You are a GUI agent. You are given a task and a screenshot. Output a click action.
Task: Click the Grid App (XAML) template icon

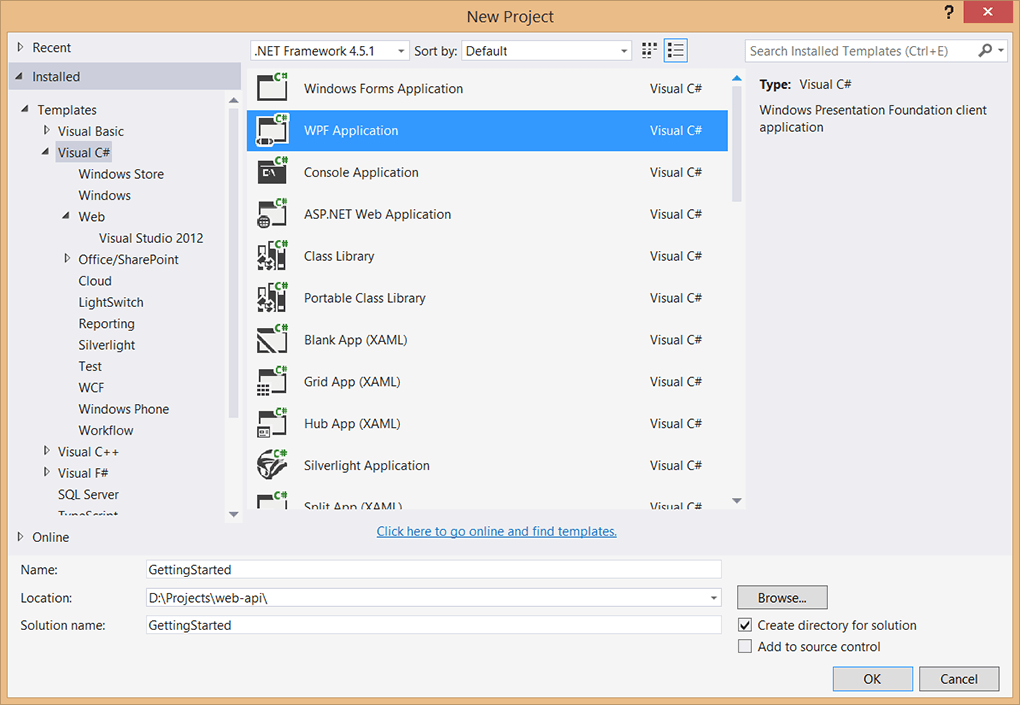272,382
